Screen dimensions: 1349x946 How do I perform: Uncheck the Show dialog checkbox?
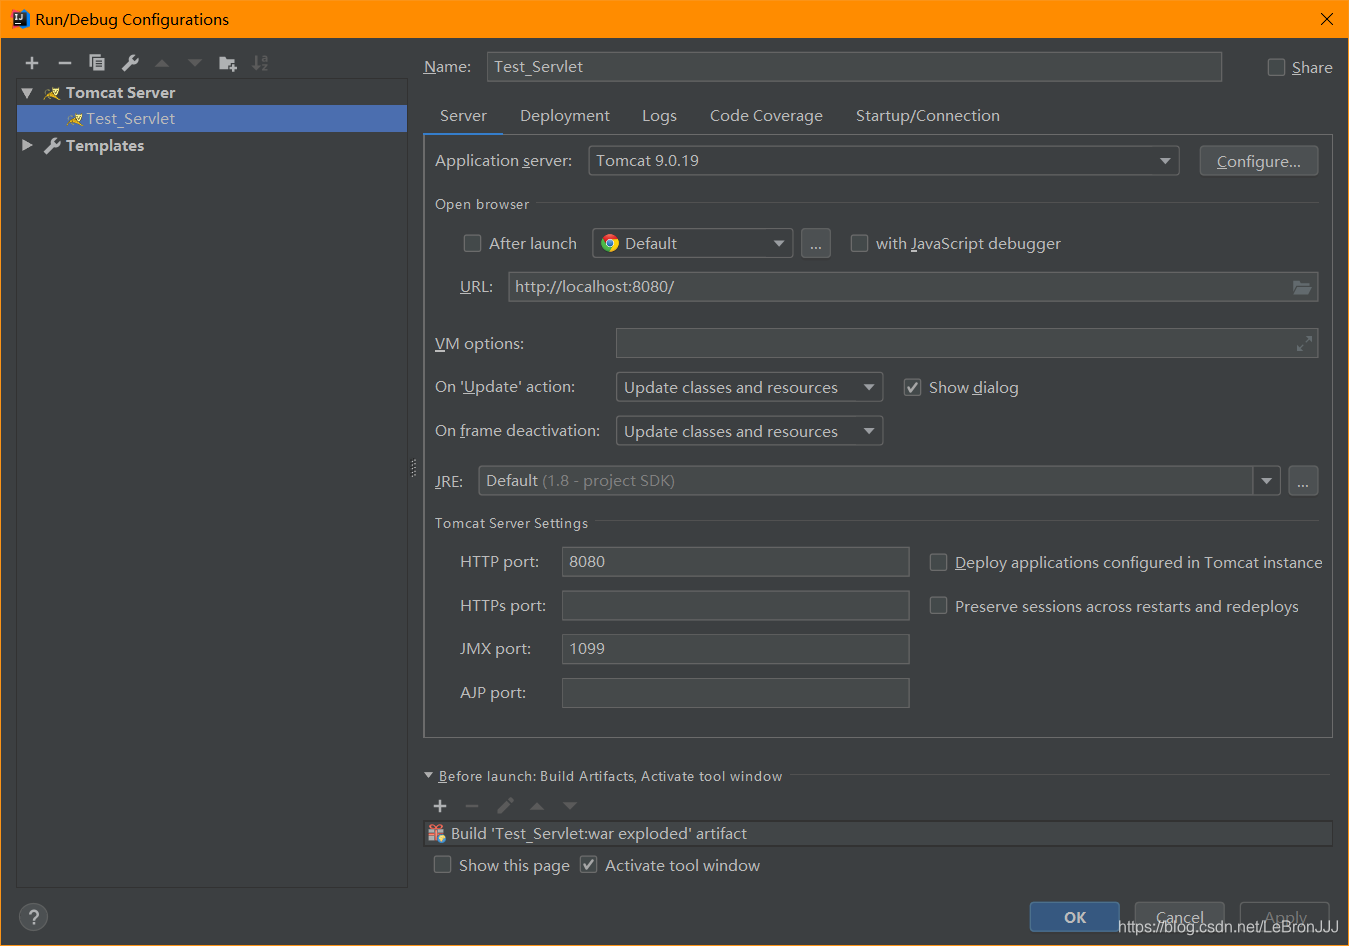coord(912,387)
